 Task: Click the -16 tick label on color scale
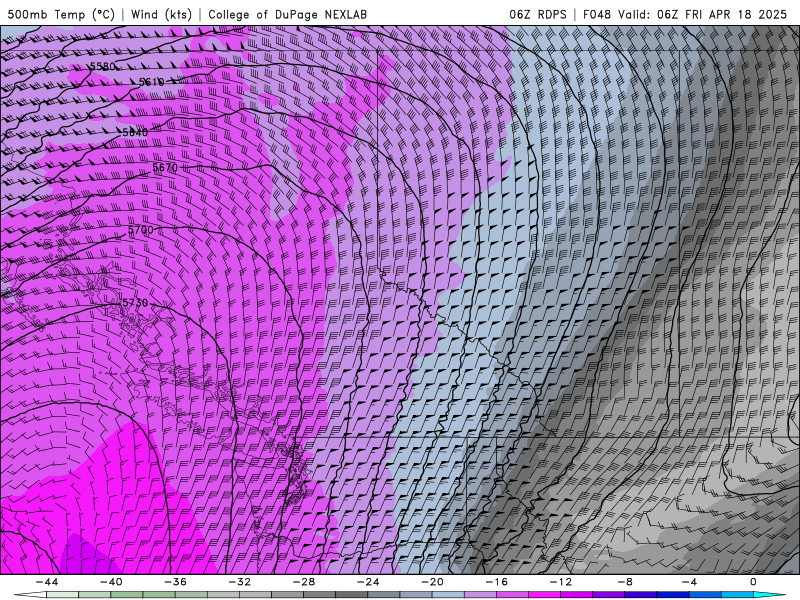496,582
